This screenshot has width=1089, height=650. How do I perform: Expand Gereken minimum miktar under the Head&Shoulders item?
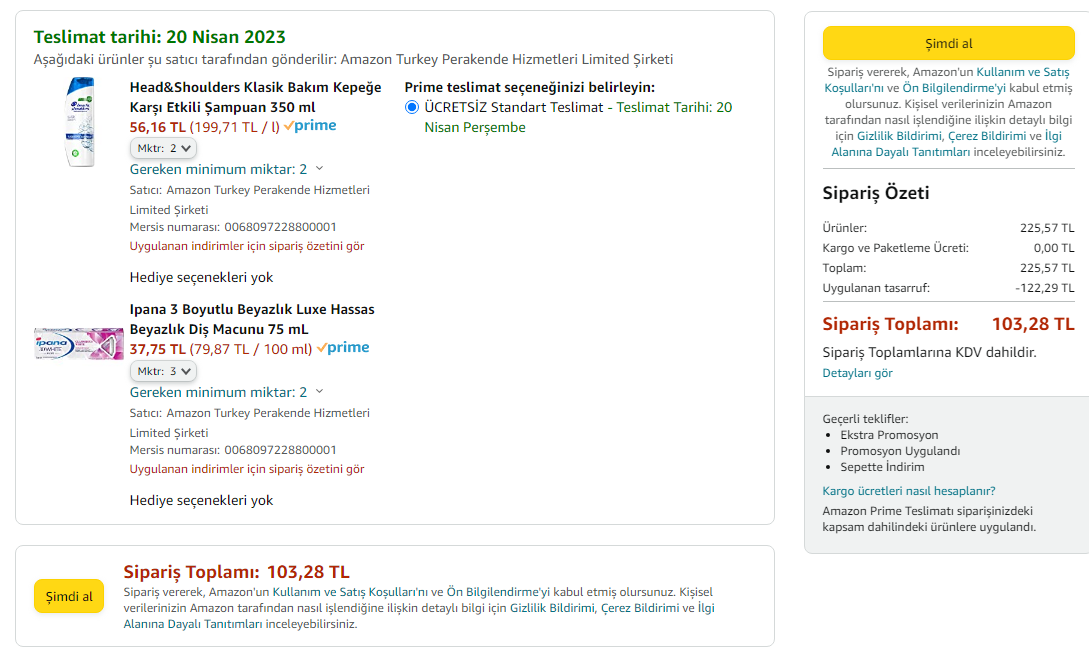click(x=226, y=169)
